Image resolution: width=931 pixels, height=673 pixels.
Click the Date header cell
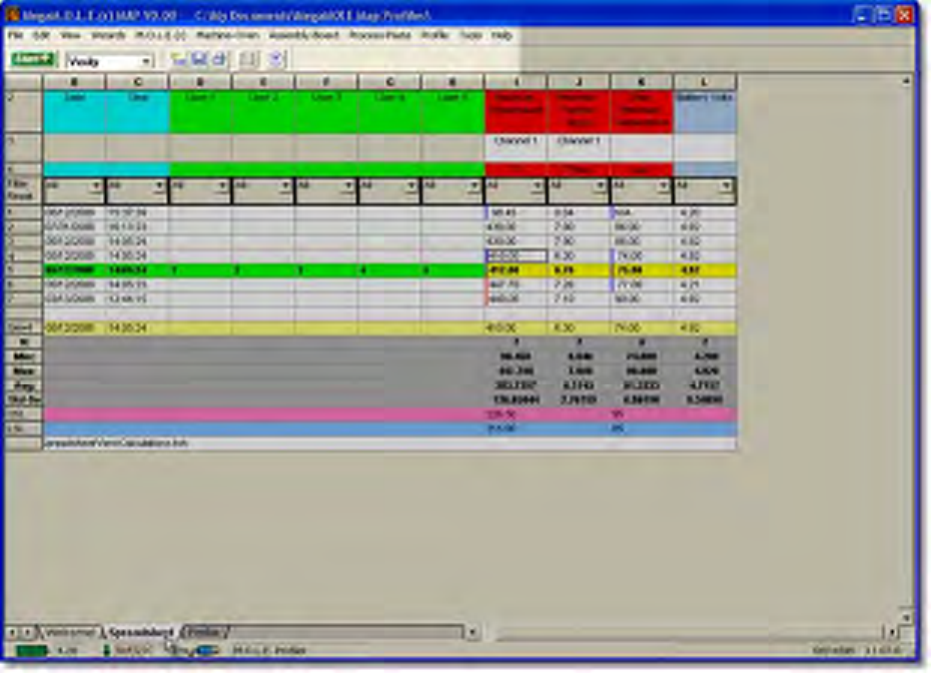pos(74,112)
